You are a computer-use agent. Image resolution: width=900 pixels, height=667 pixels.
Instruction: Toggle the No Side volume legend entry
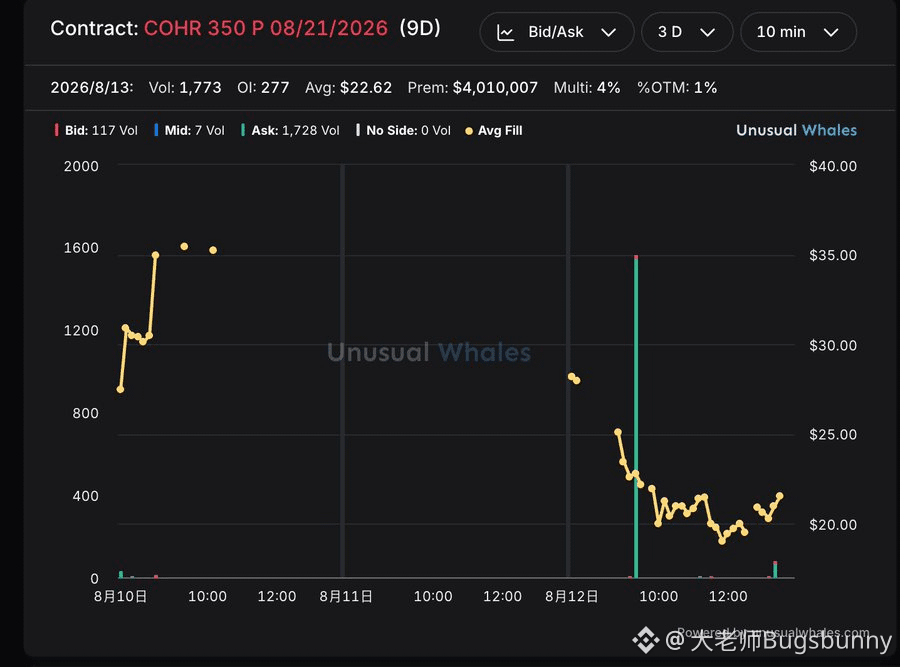click(x=403, y=130)
